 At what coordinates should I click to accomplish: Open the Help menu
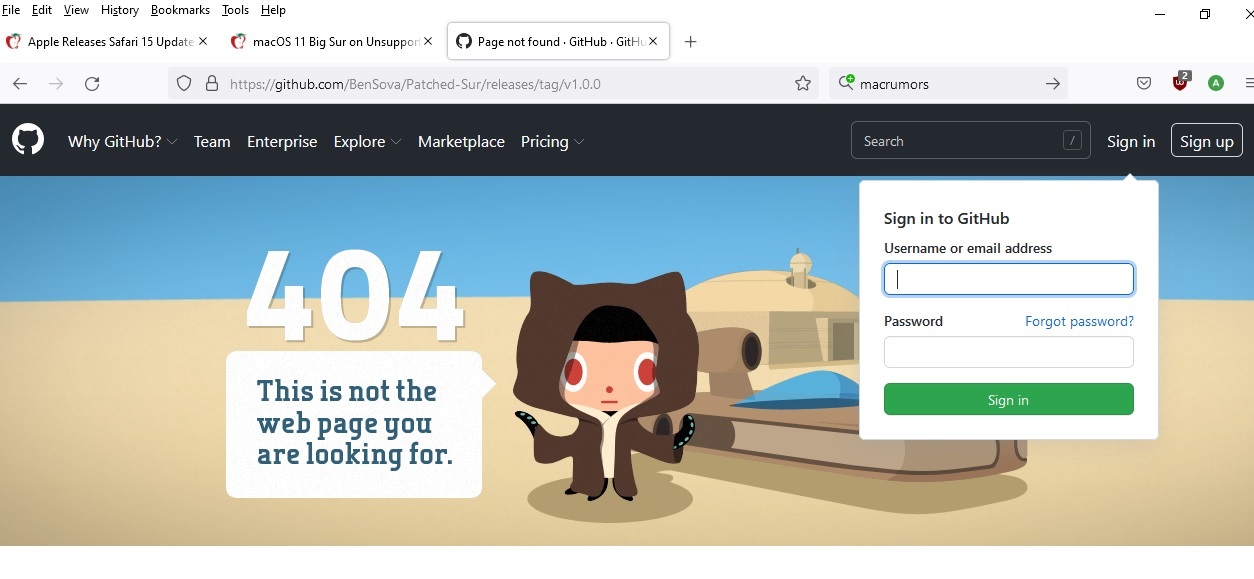(x=273, y=10)
